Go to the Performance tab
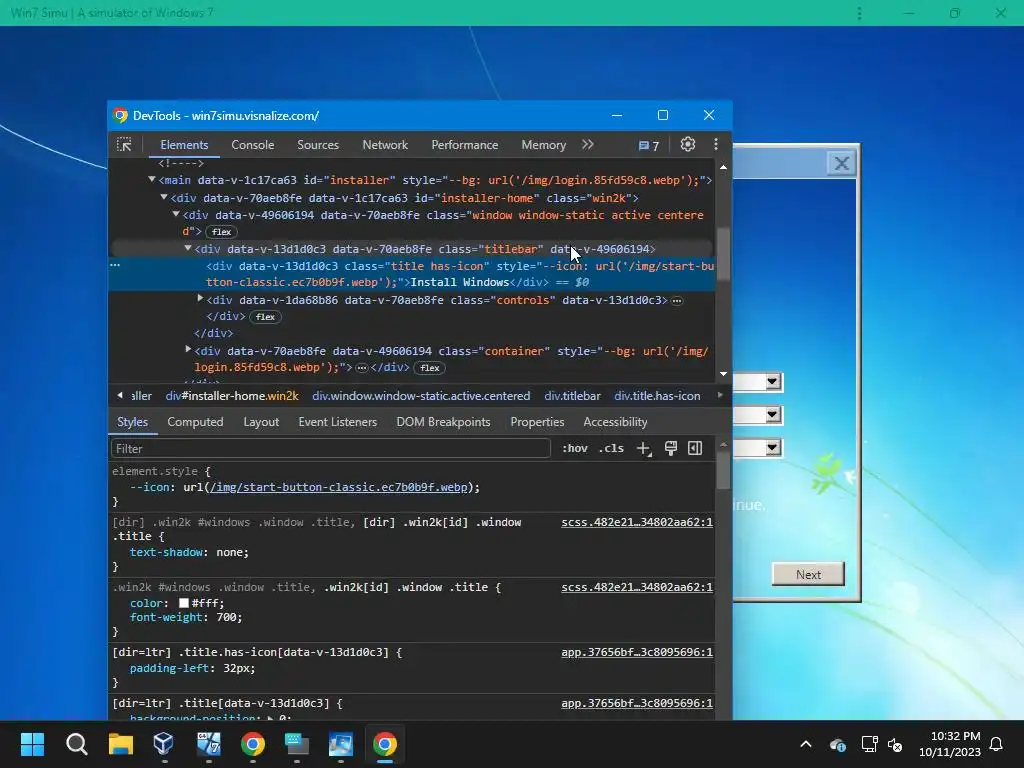The width and height of the screenshot is (1024, 768). tap(464, 145)
